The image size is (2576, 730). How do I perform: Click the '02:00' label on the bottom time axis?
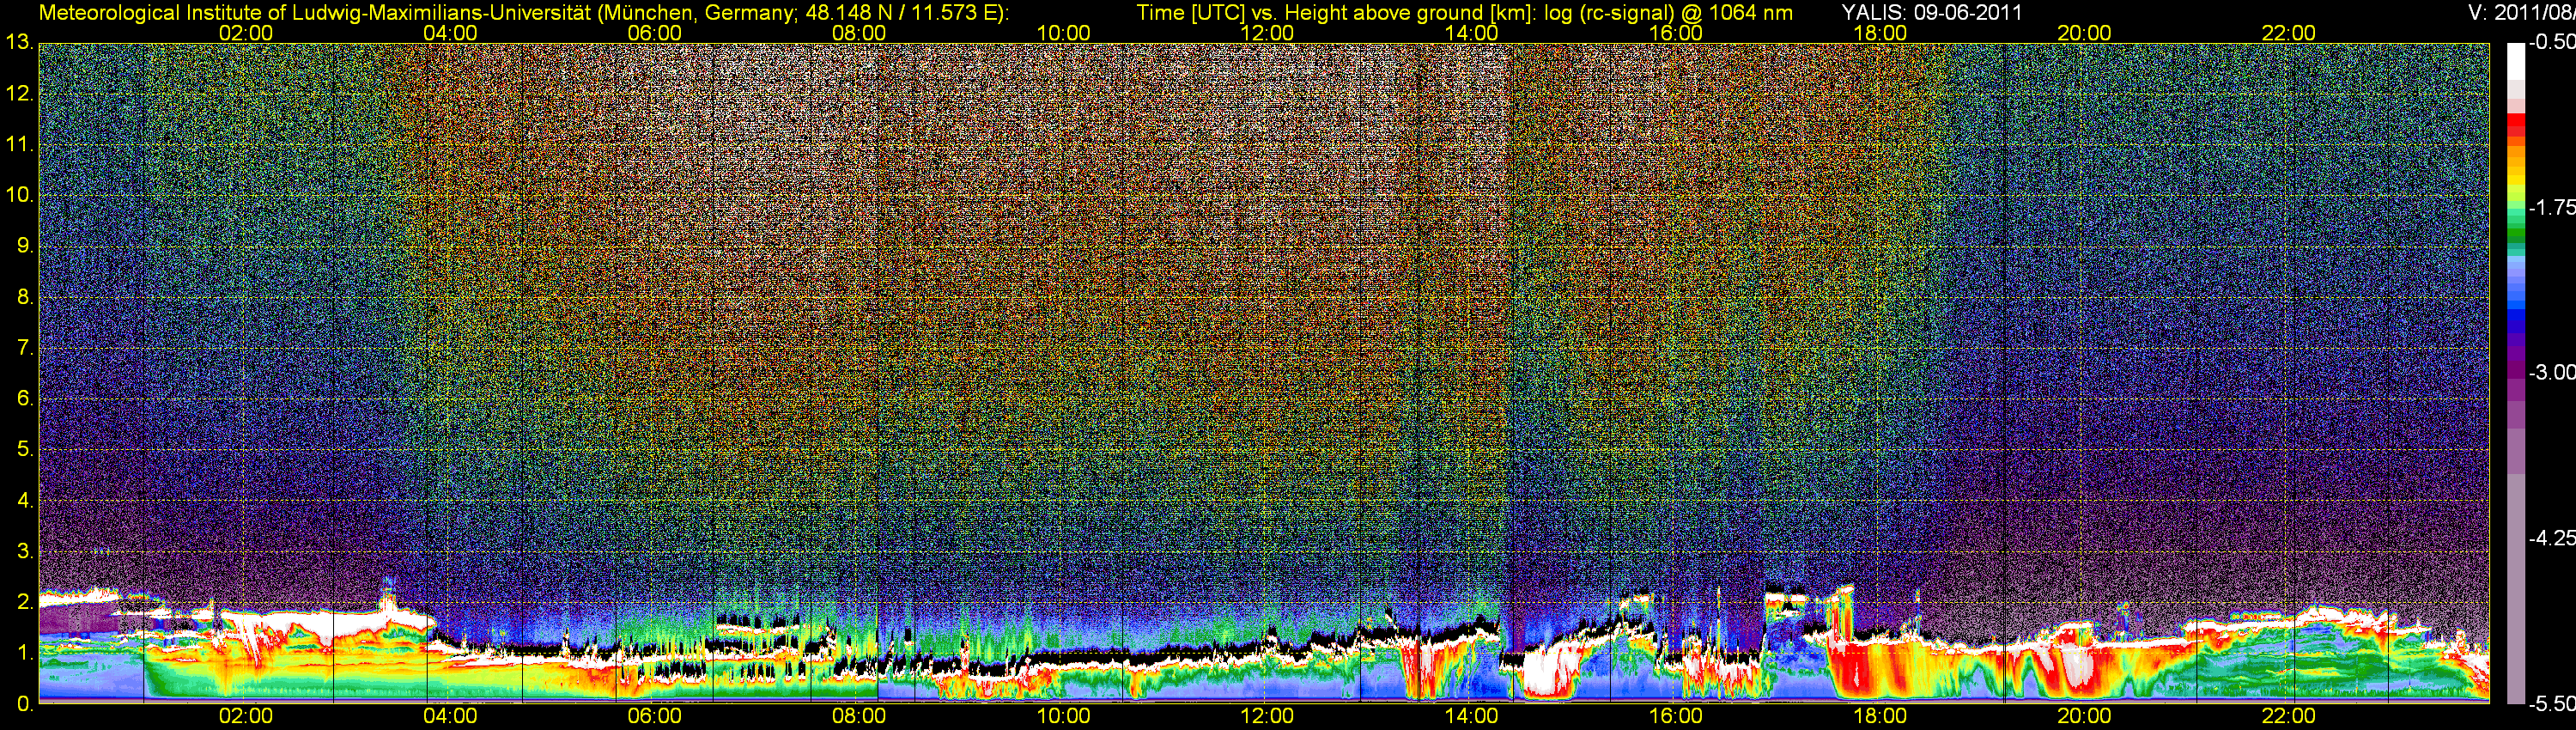246,716
